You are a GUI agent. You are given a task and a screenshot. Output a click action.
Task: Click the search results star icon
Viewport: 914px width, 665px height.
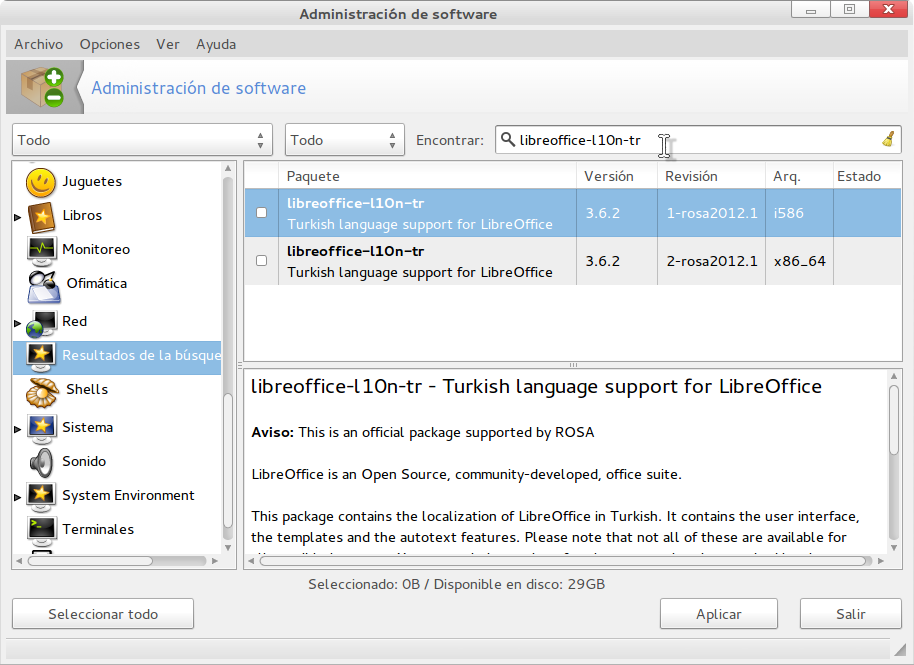coord(41,356)
